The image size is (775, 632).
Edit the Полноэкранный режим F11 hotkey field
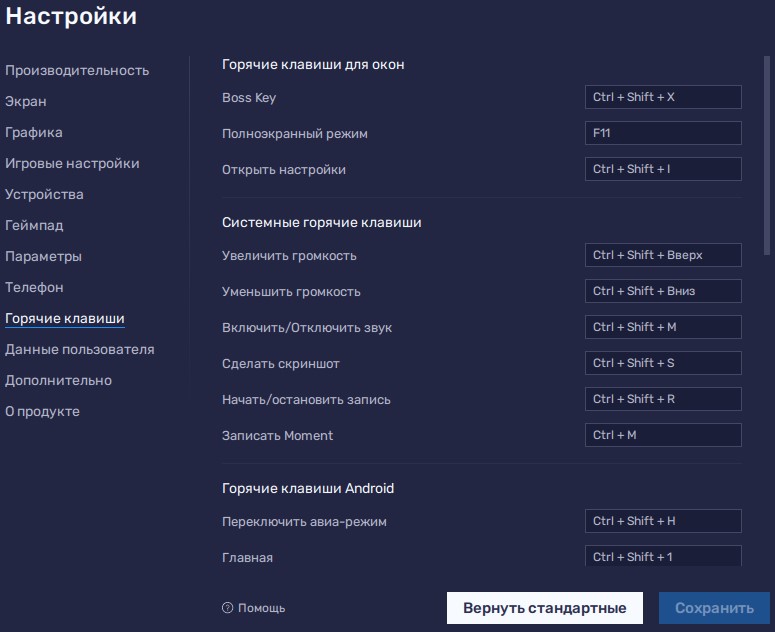[x=663, y=133]
